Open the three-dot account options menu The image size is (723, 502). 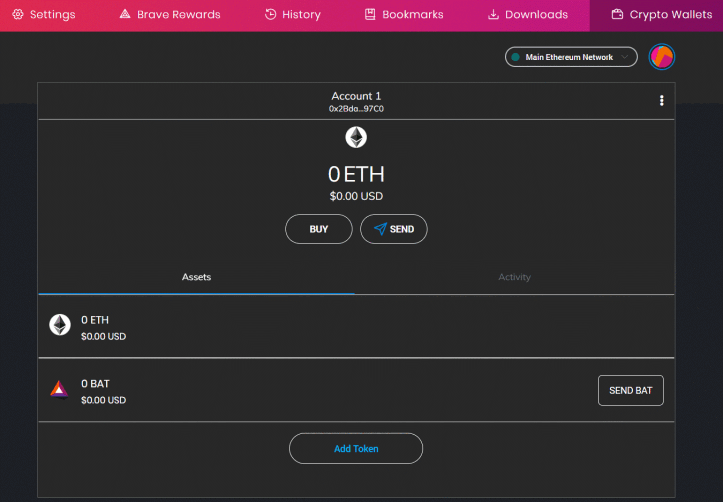tap(662, 100)
